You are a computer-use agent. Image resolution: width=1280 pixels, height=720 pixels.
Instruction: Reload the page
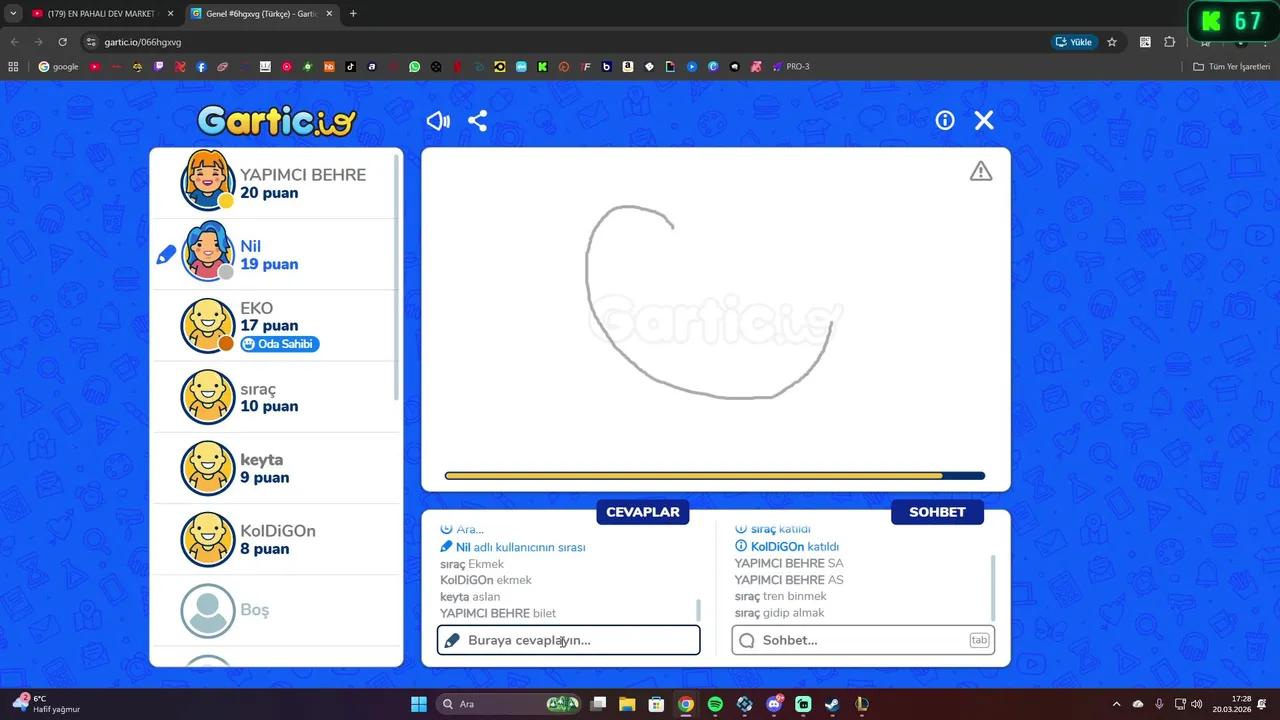[62, 42]
